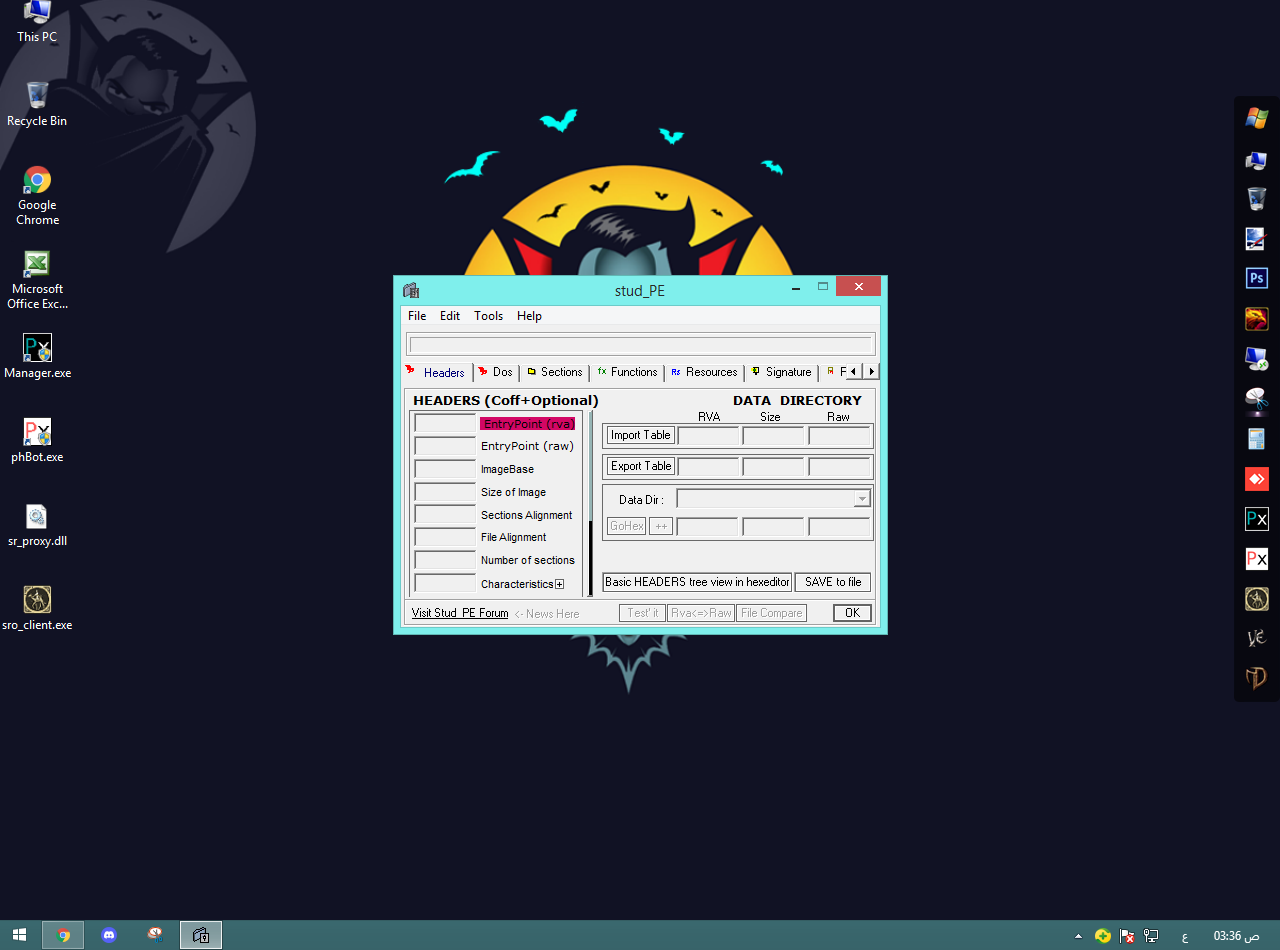Click the Import Table button
The image size is (1280, 950).
[641, 435]
